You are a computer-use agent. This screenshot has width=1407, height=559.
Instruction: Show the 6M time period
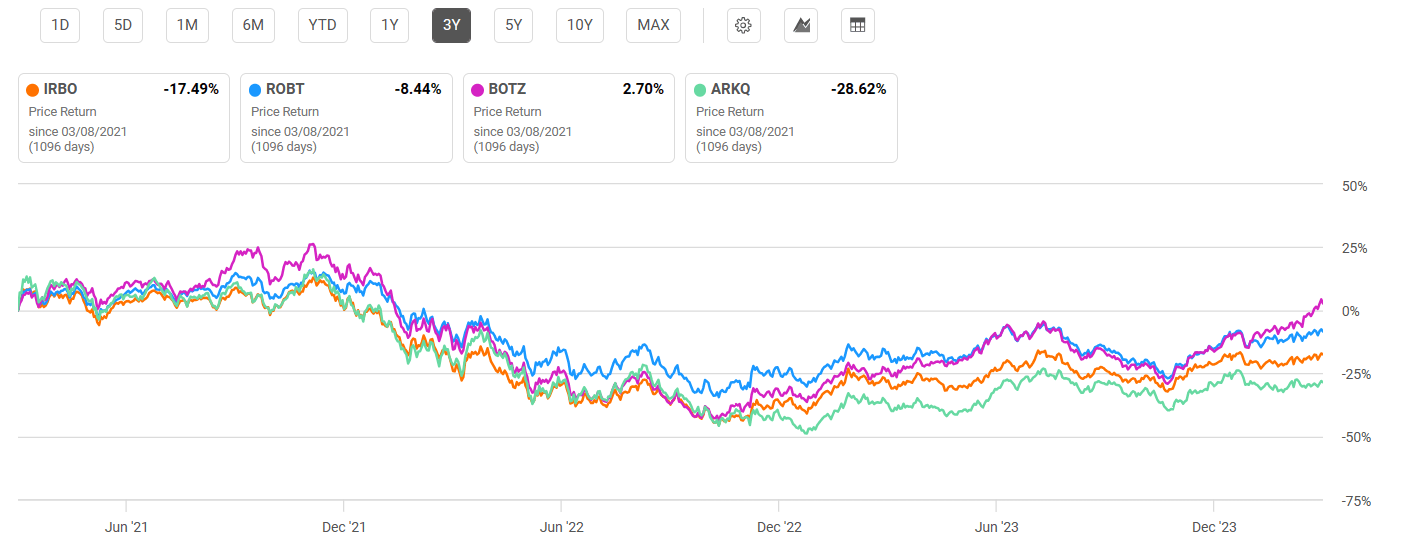click(253, 25)
